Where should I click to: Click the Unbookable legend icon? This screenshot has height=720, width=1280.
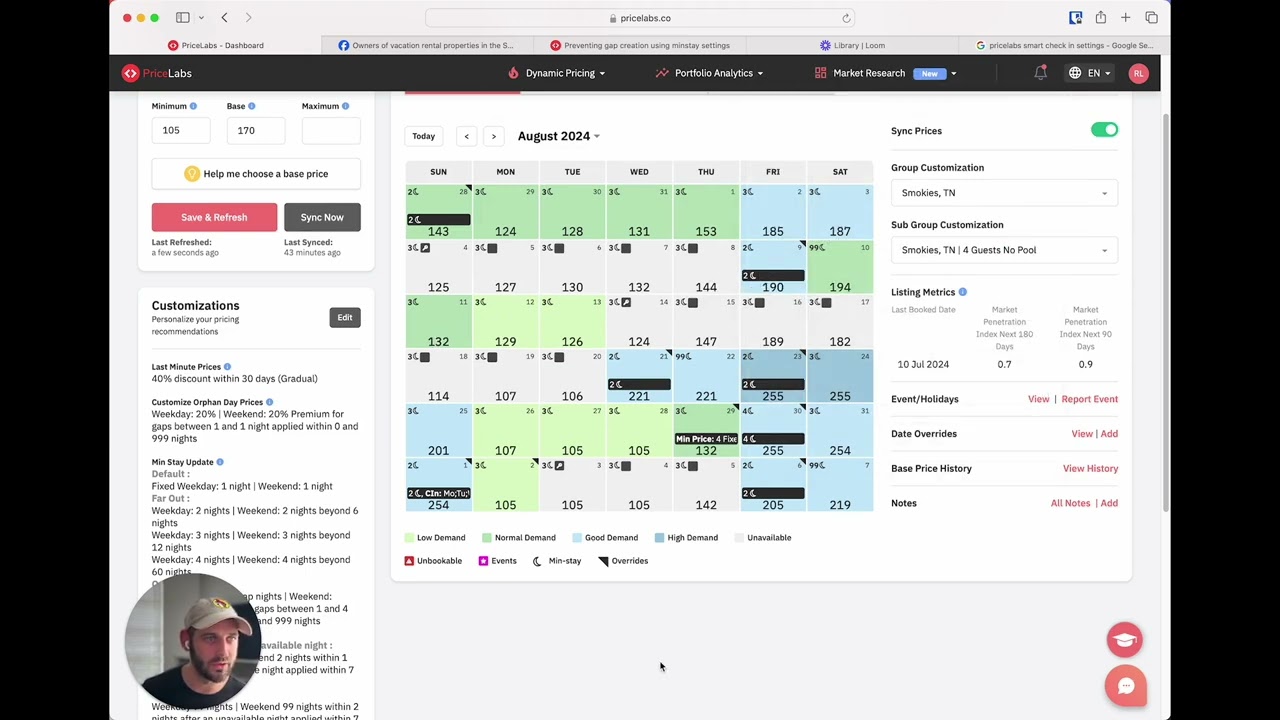(409, 561)
